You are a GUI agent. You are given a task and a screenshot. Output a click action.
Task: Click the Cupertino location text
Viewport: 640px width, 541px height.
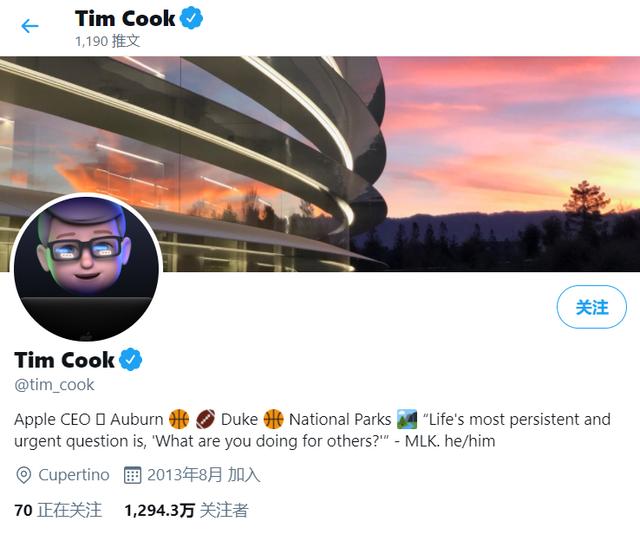point(74,475)
